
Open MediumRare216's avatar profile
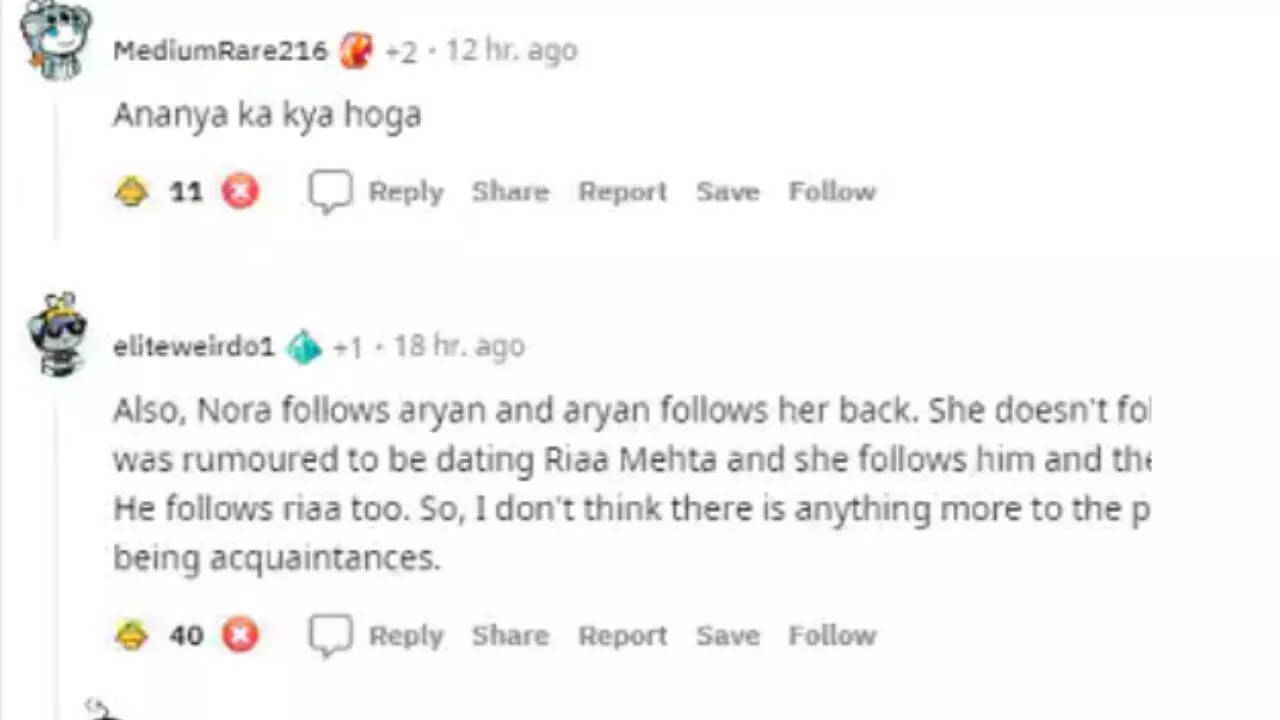(56, 40)
